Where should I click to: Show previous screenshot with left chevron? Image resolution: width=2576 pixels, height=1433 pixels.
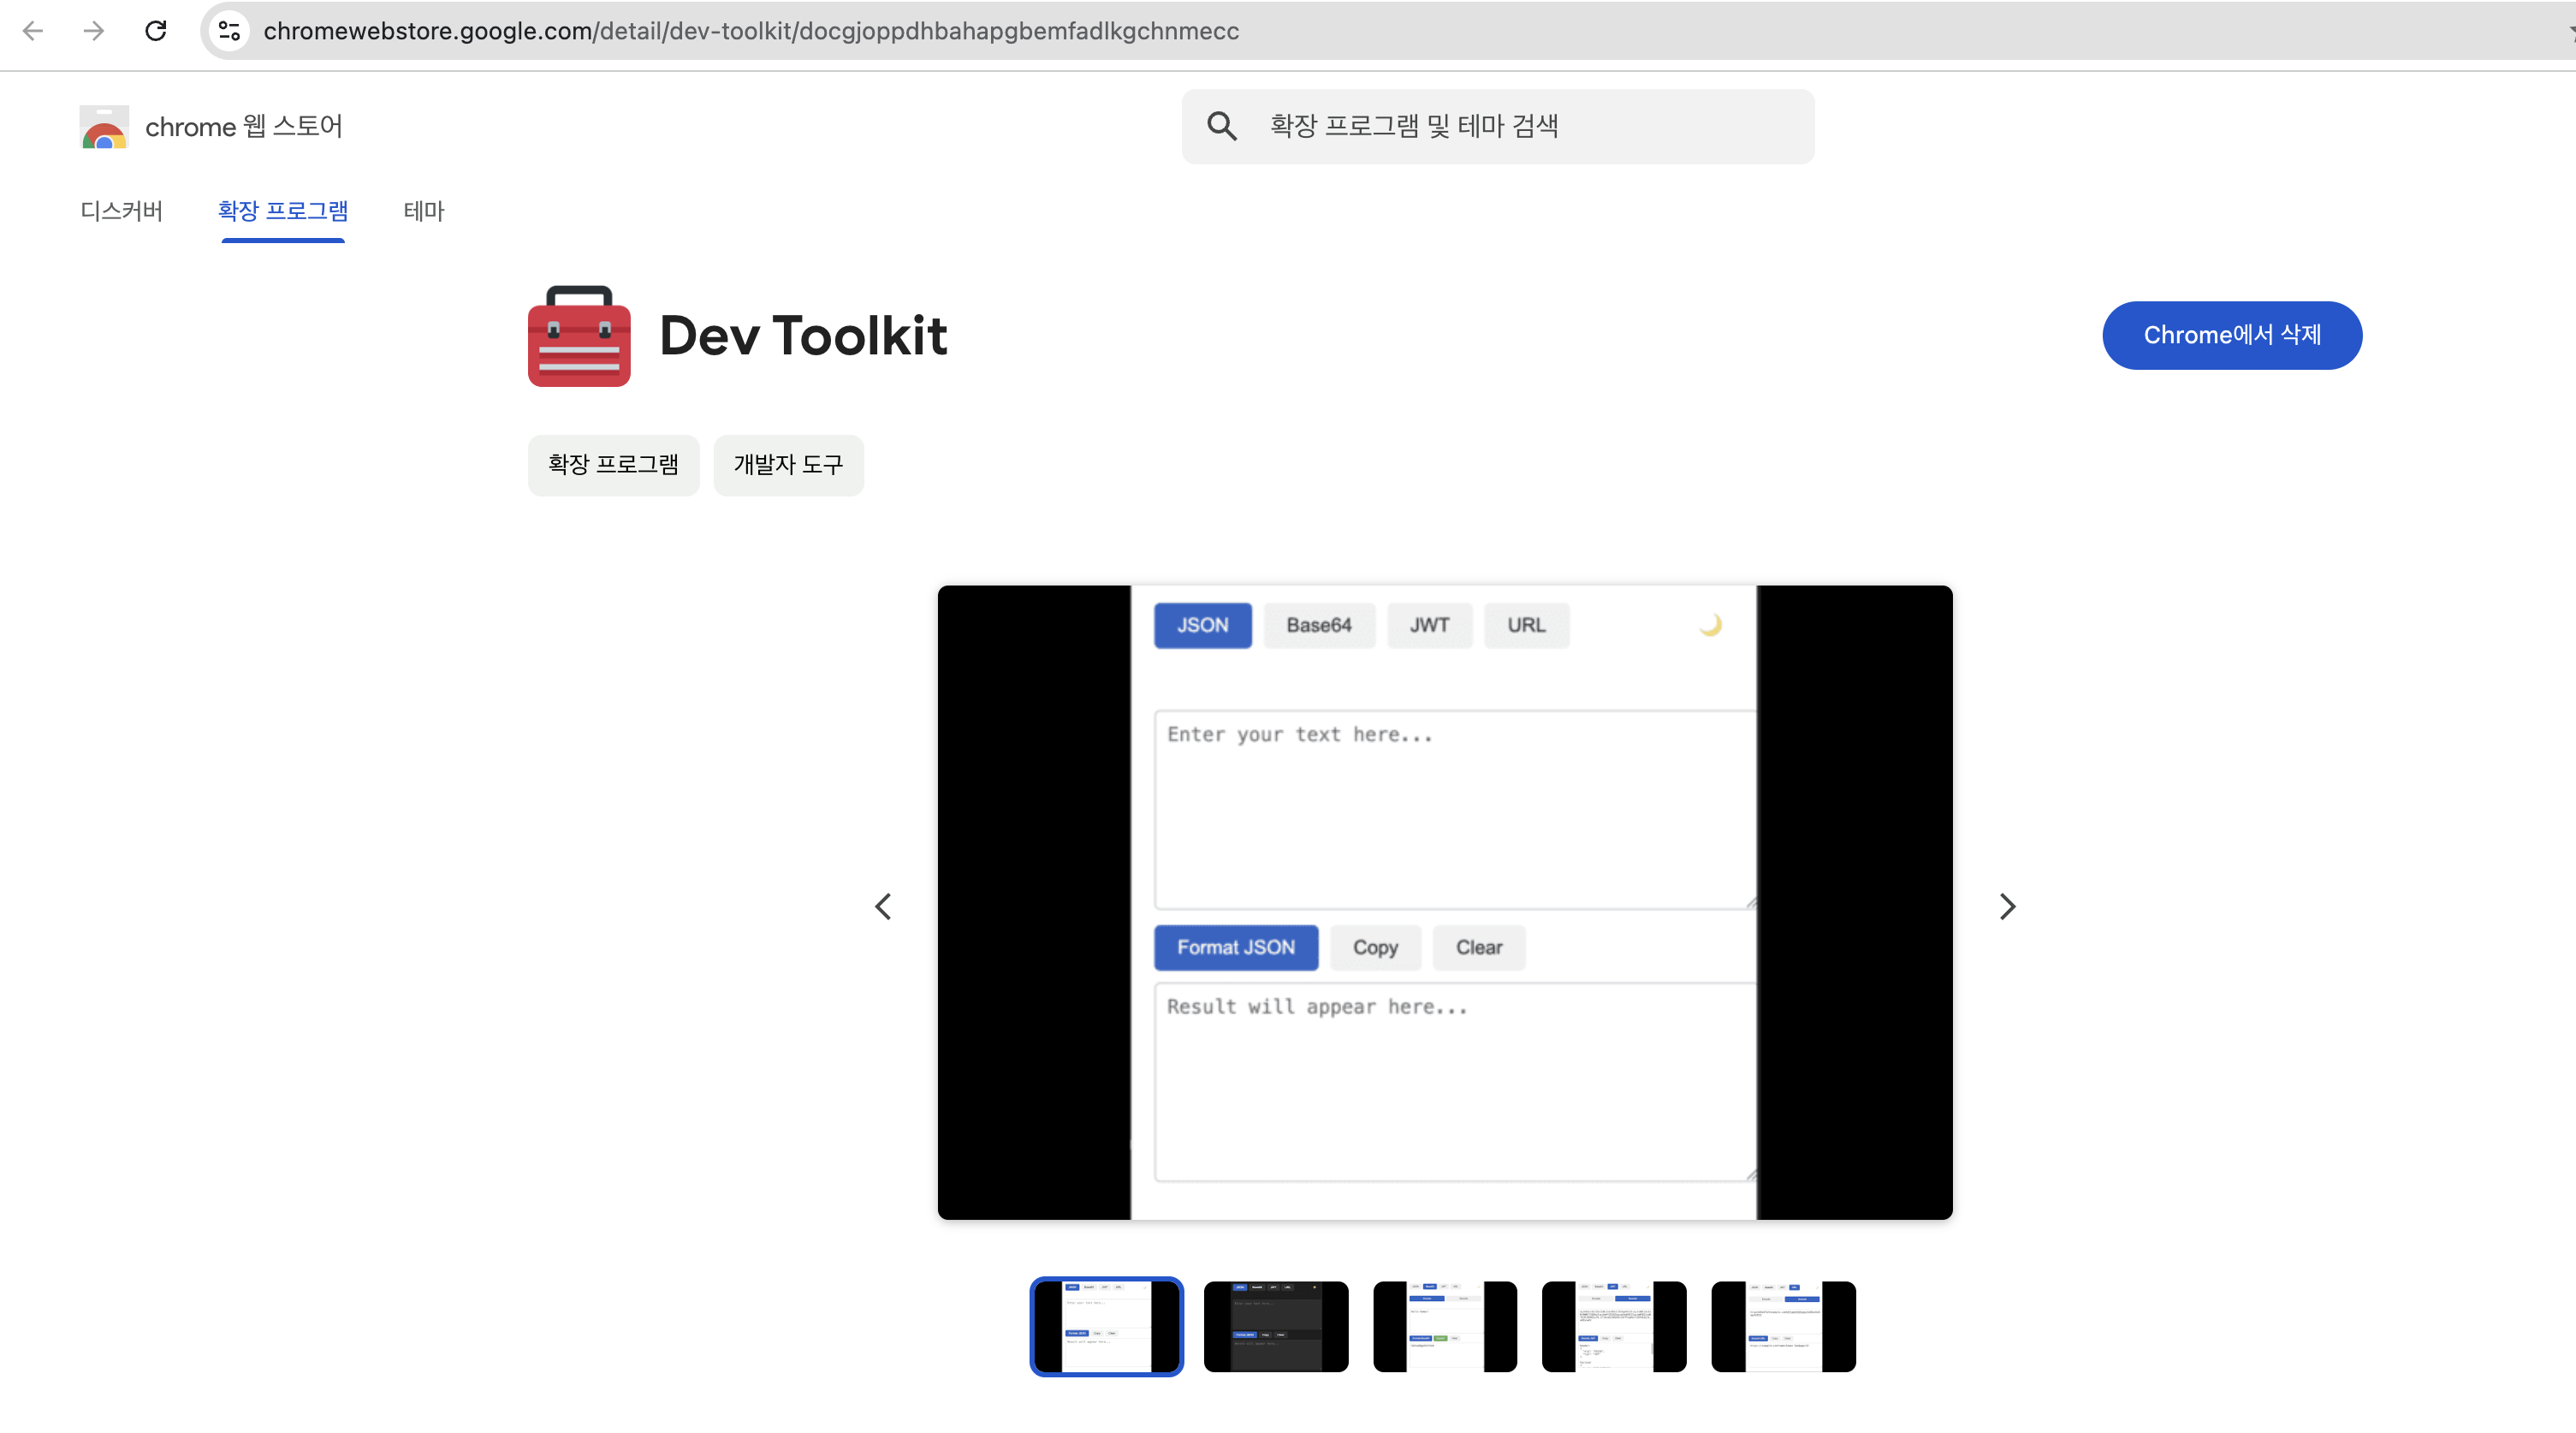point(883,906)
